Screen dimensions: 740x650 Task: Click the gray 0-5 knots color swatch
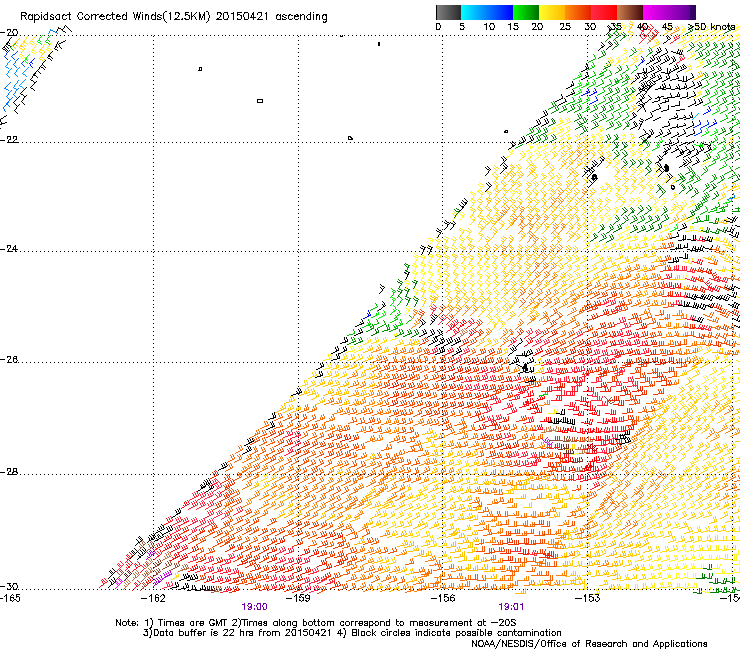pyautogui.click(x=448, y=12)
